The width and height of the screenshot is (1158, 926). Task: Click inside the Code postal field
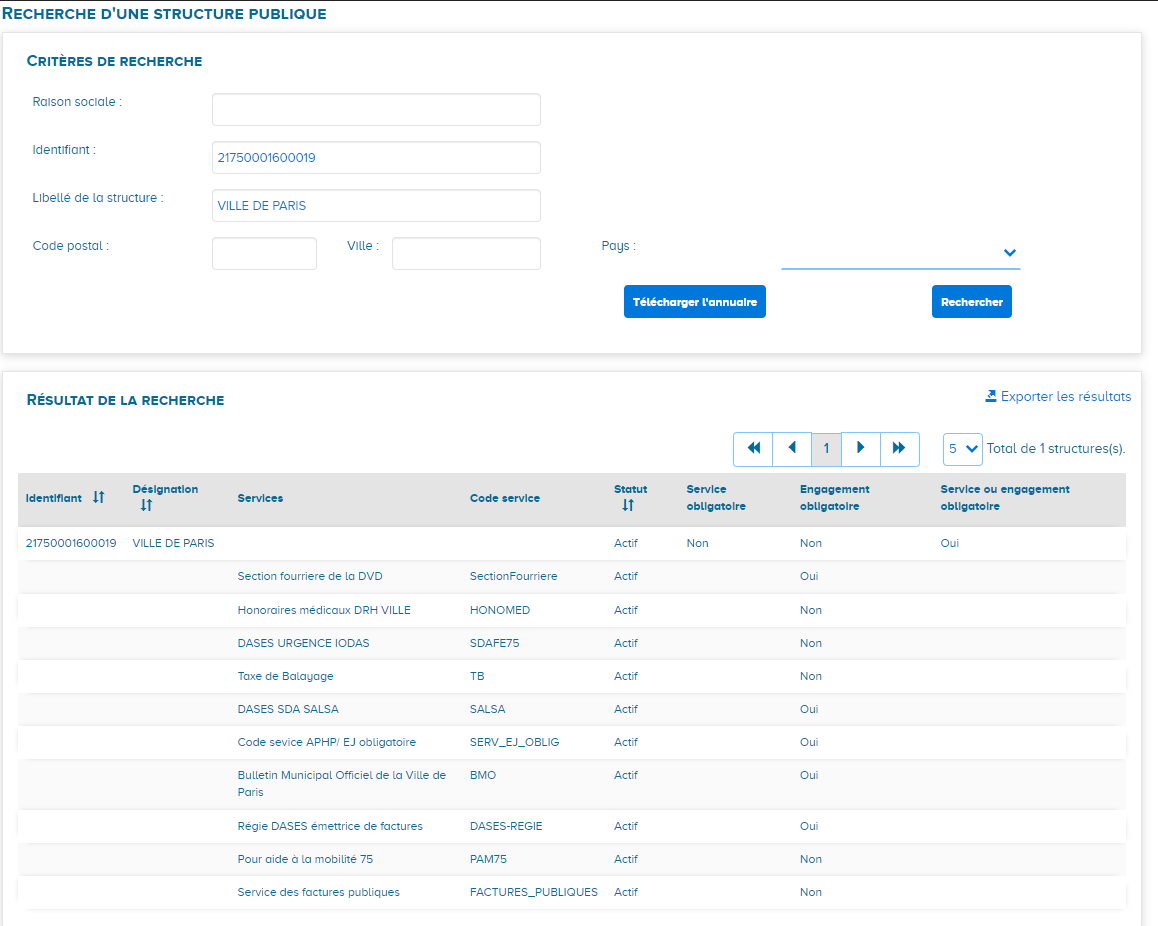(x=264, y=253)
